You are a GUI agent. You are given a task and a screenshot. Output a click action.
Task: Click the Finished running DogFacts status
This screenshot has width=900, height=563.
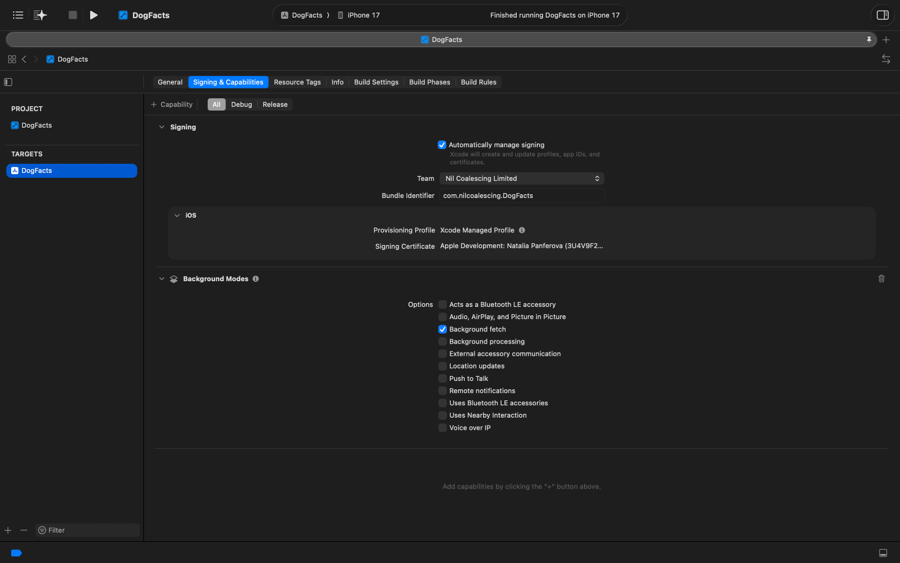[554, 15]
